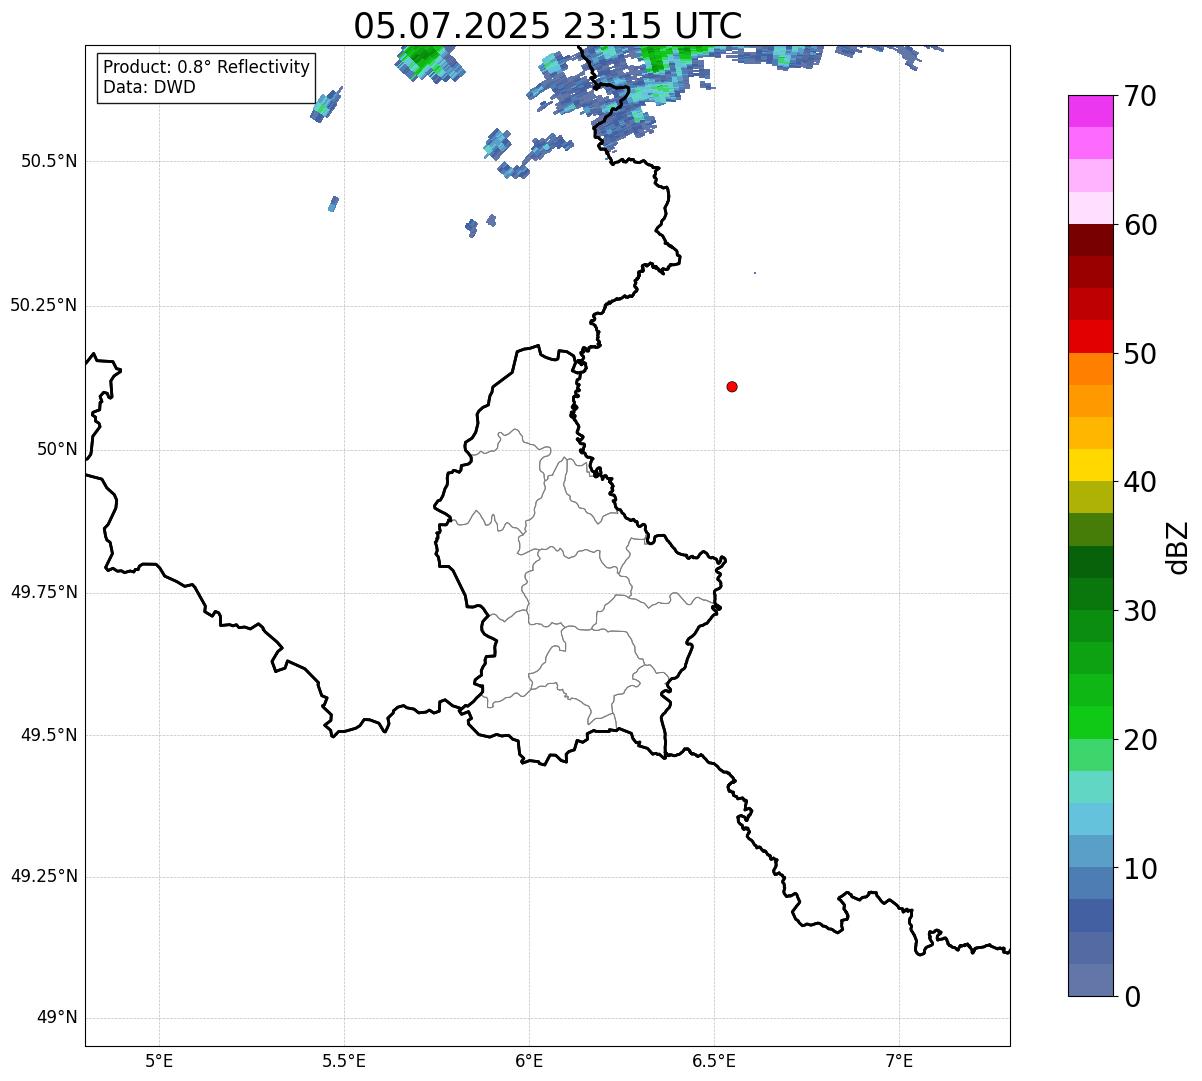Click the 6°E longitude label
This screenshot has height=1081, width=1202.
click(529, 1061)
